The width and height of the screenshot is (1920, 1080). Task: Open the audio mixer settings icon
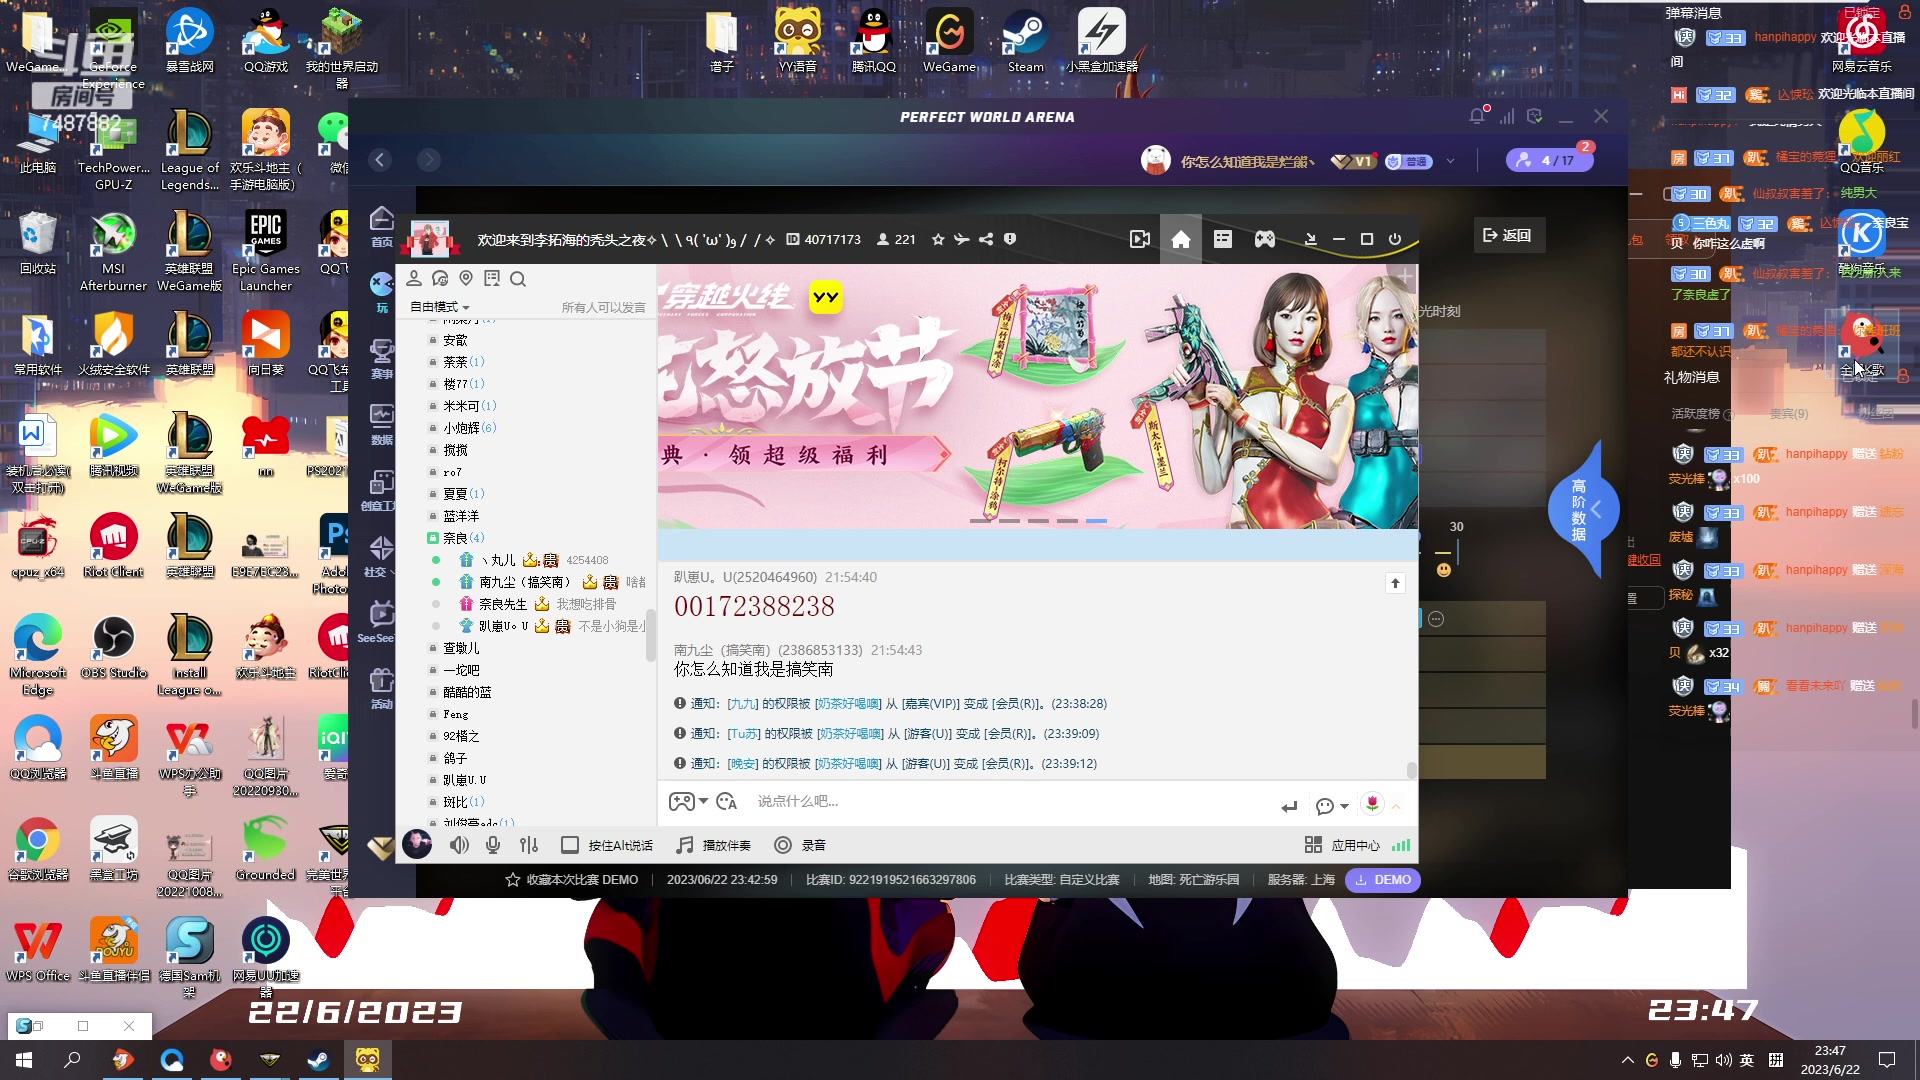point(529,845)
